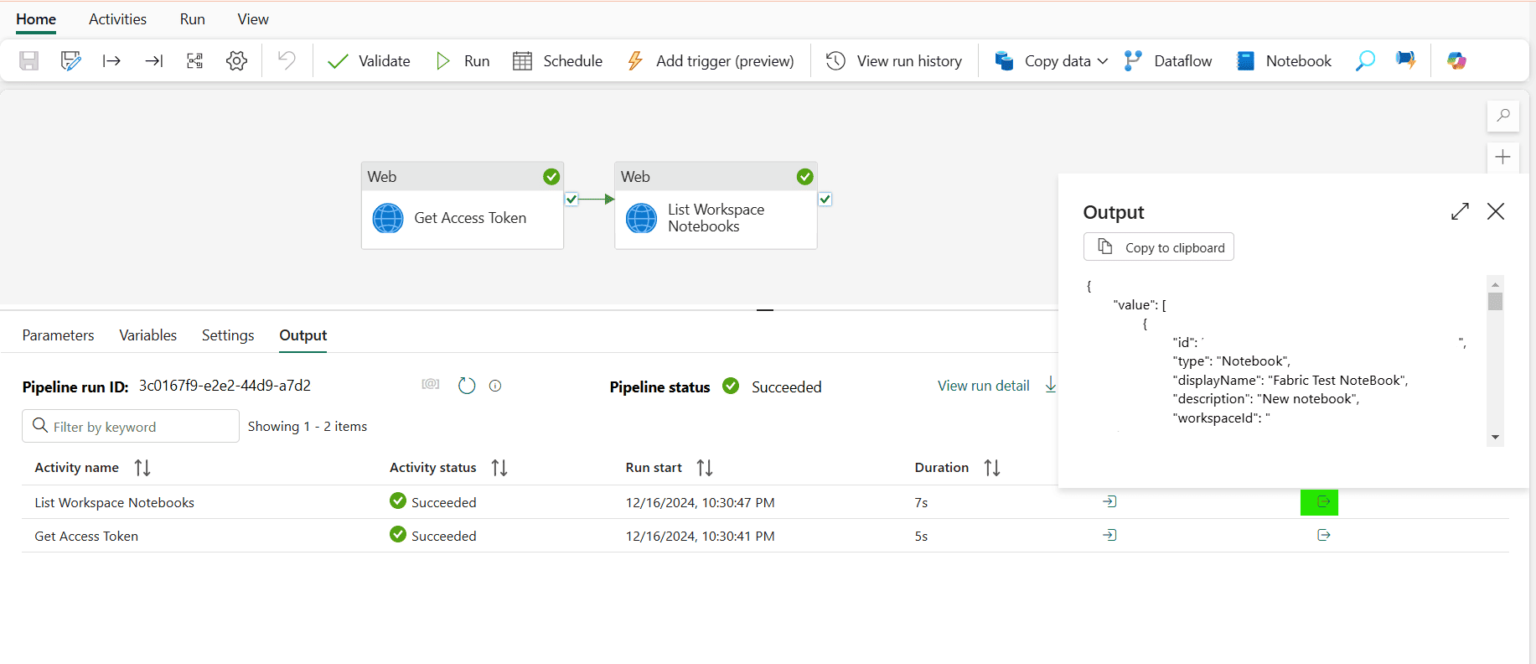Click the List Workspace Notebooks row name
Viewport: 1536px width, 664px height.
pos(114,502)
